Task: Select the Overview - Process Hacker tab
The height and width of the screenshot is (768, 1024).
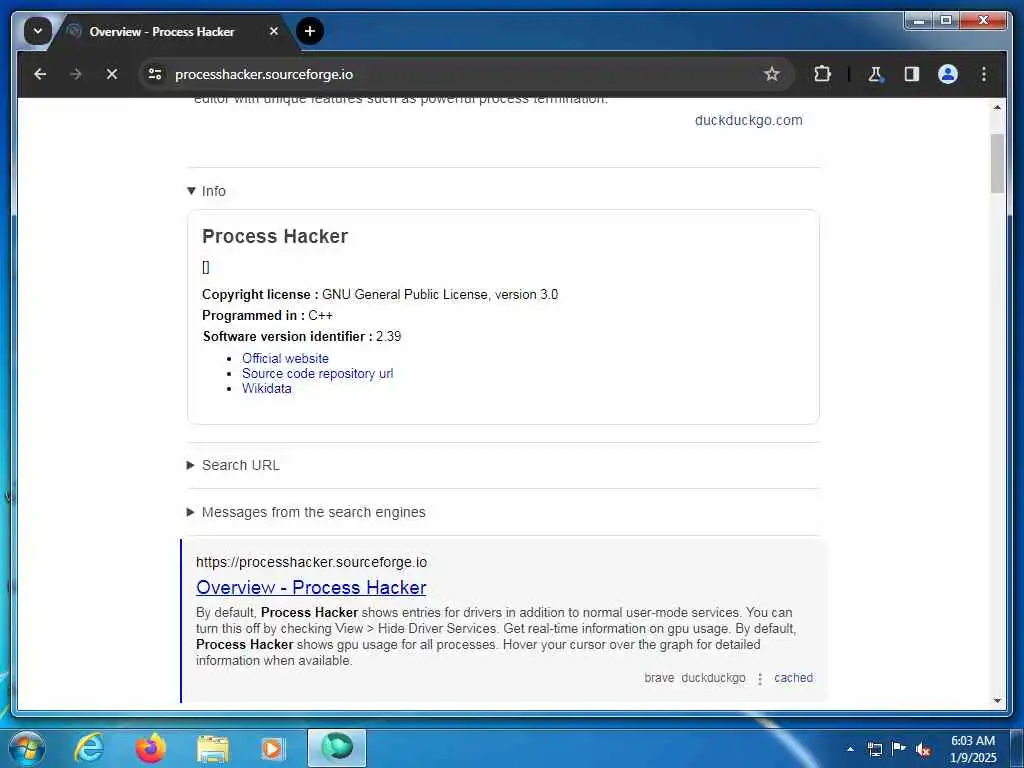Action: click(x=161, y=31)
